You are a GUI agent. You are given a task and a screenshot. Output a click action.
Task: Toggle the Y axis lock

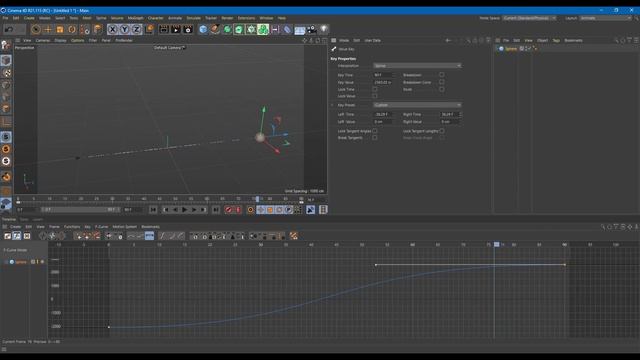pos(124,29)
